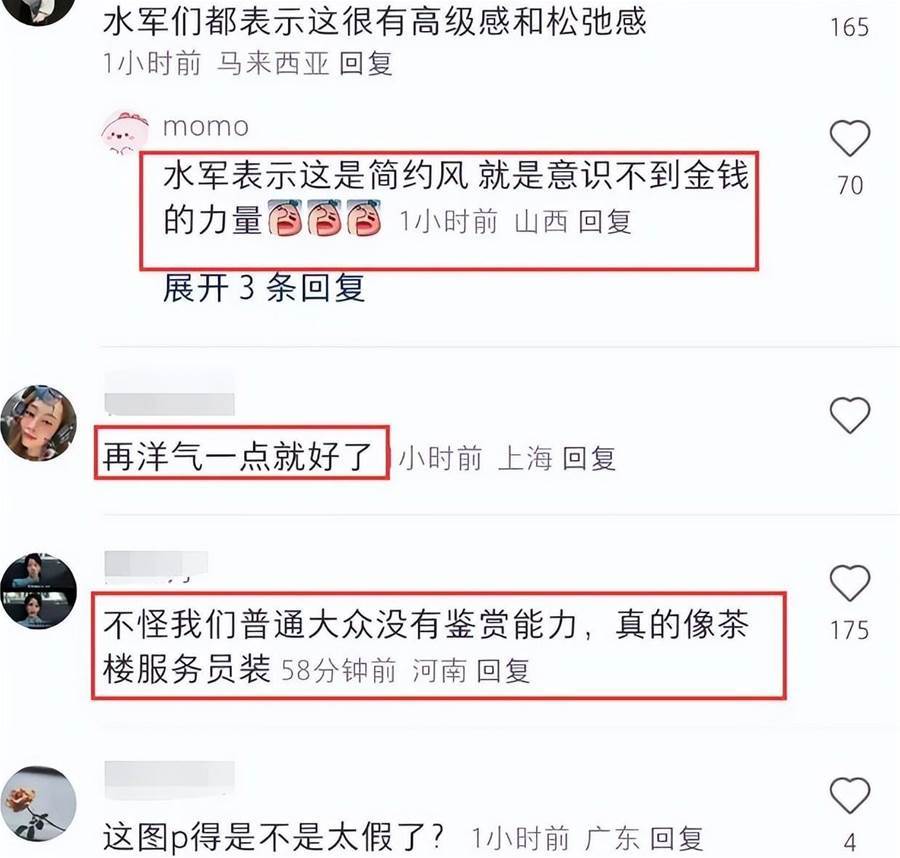Tap heart on 这图p得是不是太假了 comment
Image resolution: width=900 pixels, height=858 pixels.
click(x=849, y=795)
